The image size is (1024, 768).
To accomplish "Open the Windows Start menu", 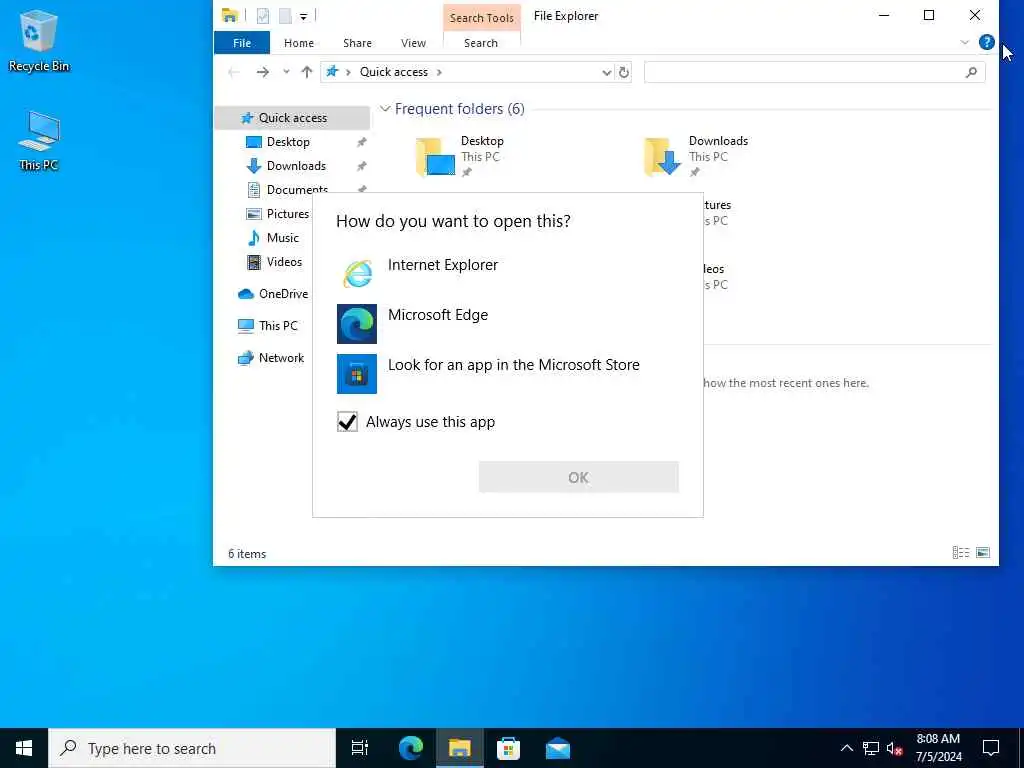I will click(24, 748).
